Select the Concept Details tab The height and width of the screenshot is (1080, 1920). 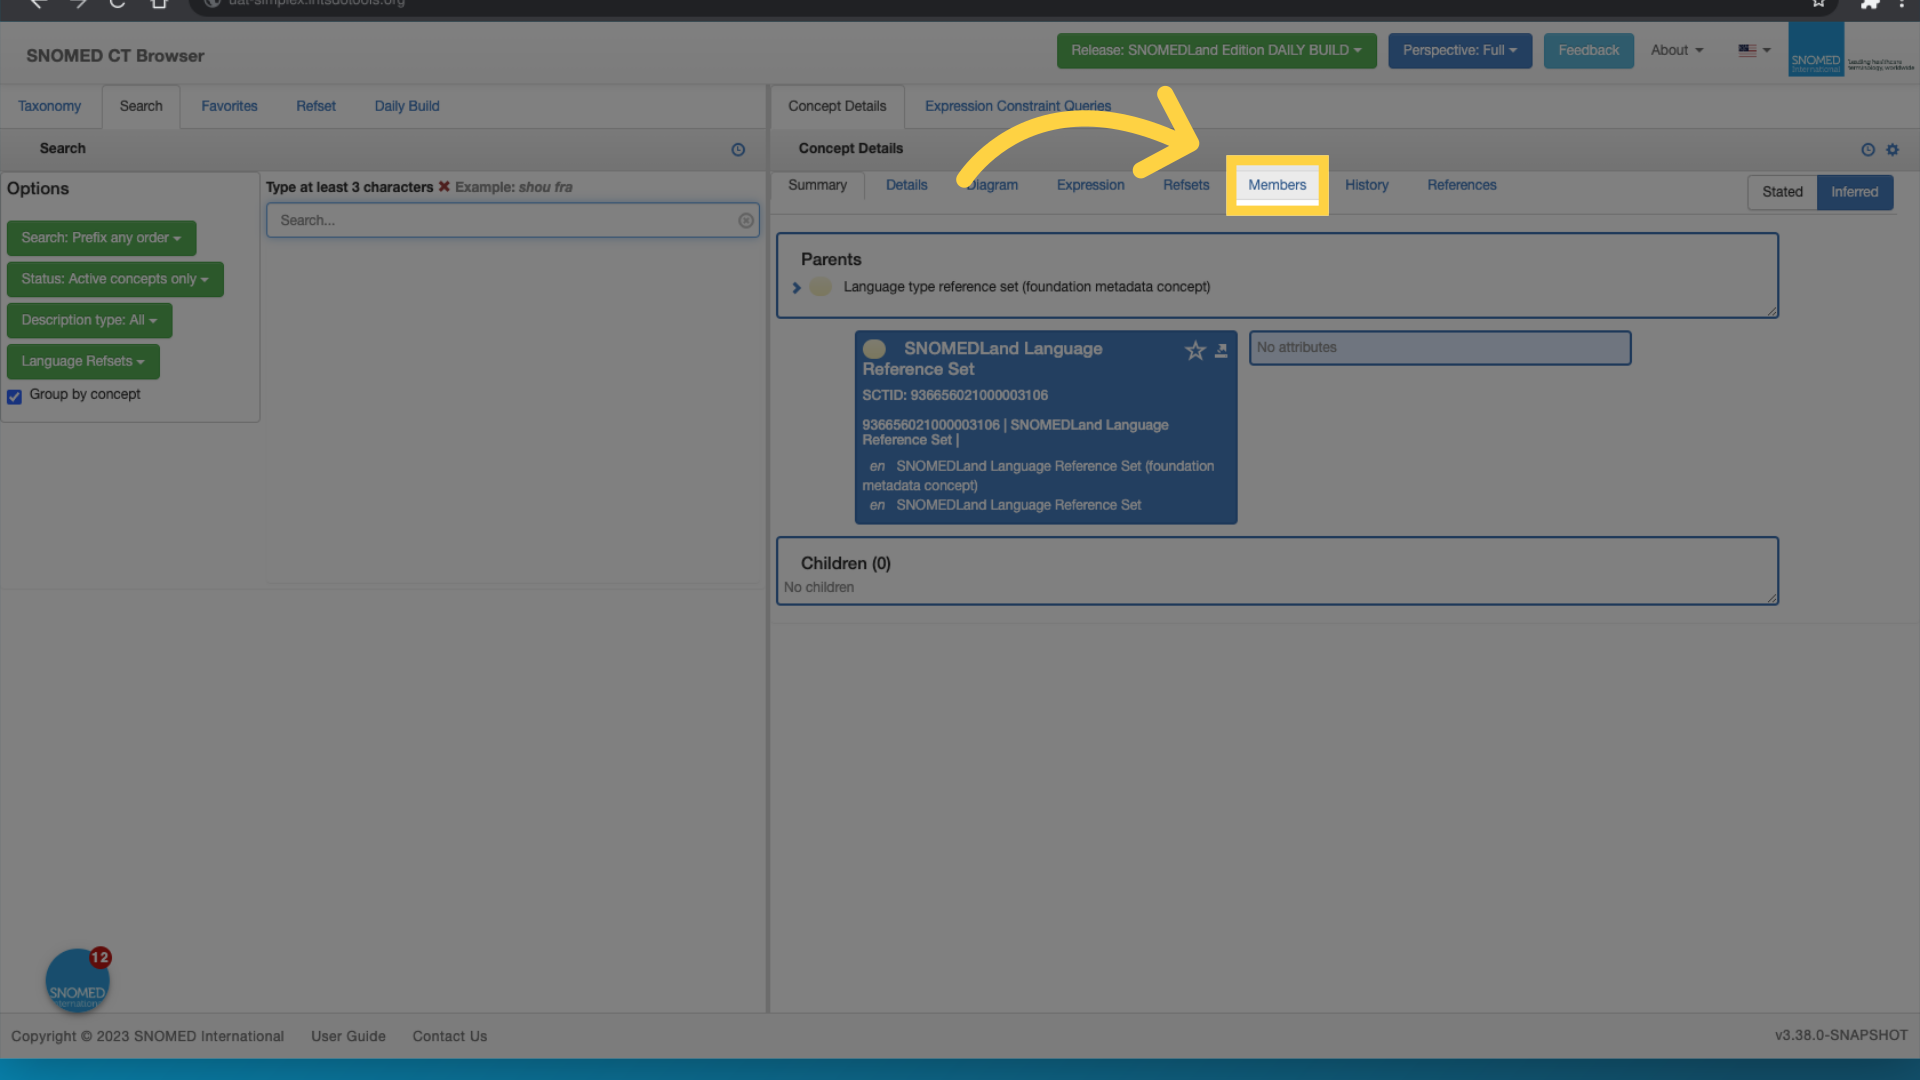tap(837, 106)
